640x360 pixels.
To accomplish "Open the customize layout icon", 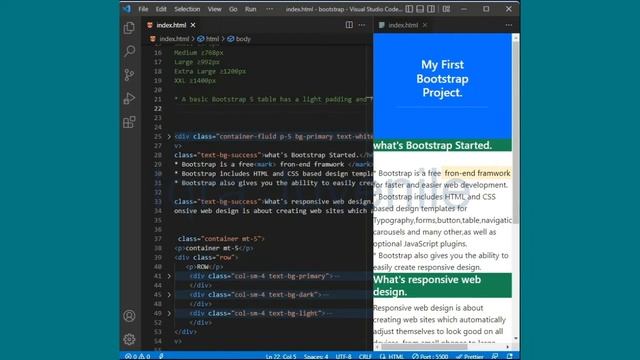I will [446, 9].
